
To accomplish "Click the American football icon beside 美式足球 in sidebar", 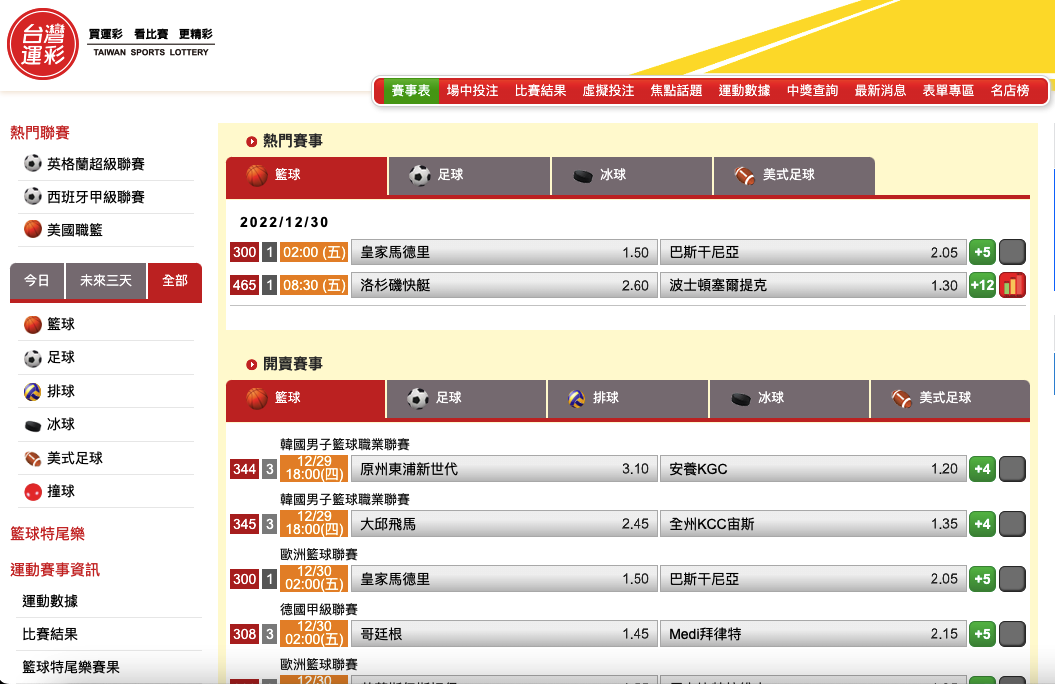I will tap(33, 458).
